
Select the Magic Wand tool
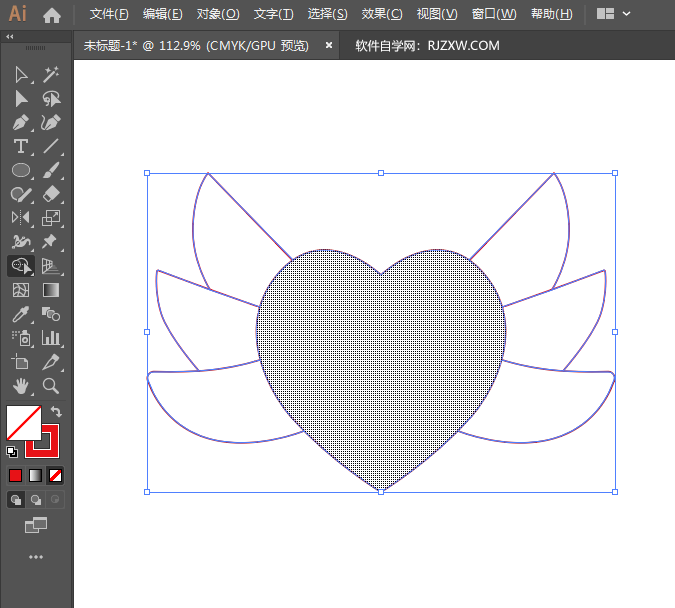(x=51, y=75)
